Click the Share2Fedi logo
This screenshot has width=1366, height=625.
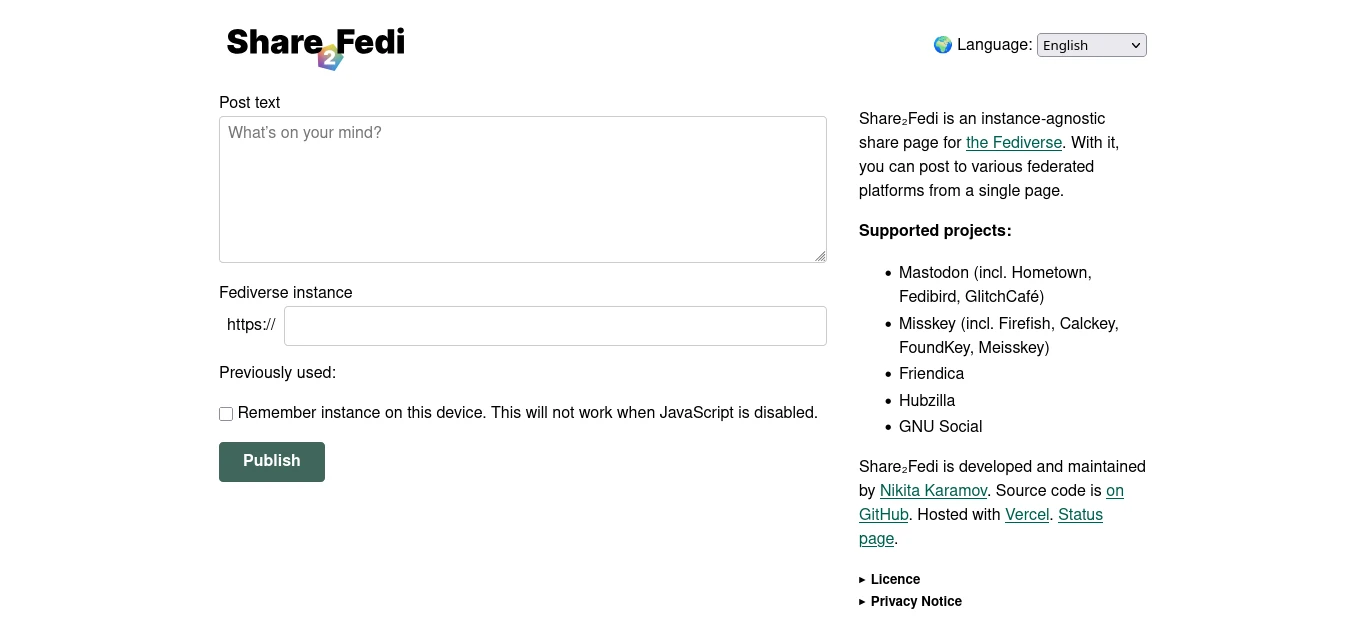click(x=315, y=46)
